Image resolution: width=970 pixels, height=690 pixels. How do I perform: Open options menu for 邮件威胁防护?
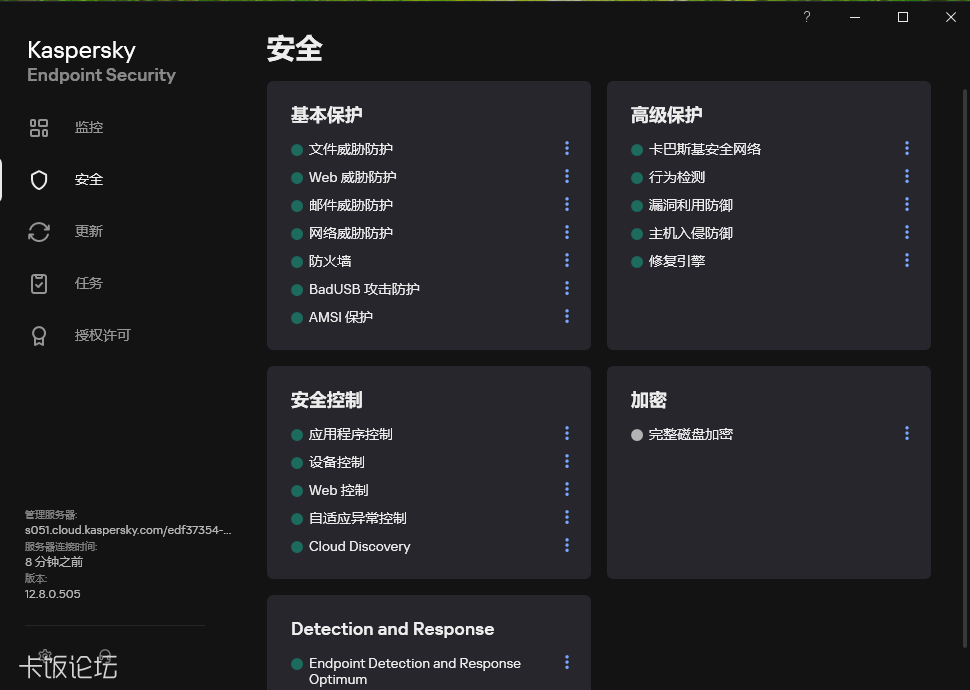click(567, 204)
